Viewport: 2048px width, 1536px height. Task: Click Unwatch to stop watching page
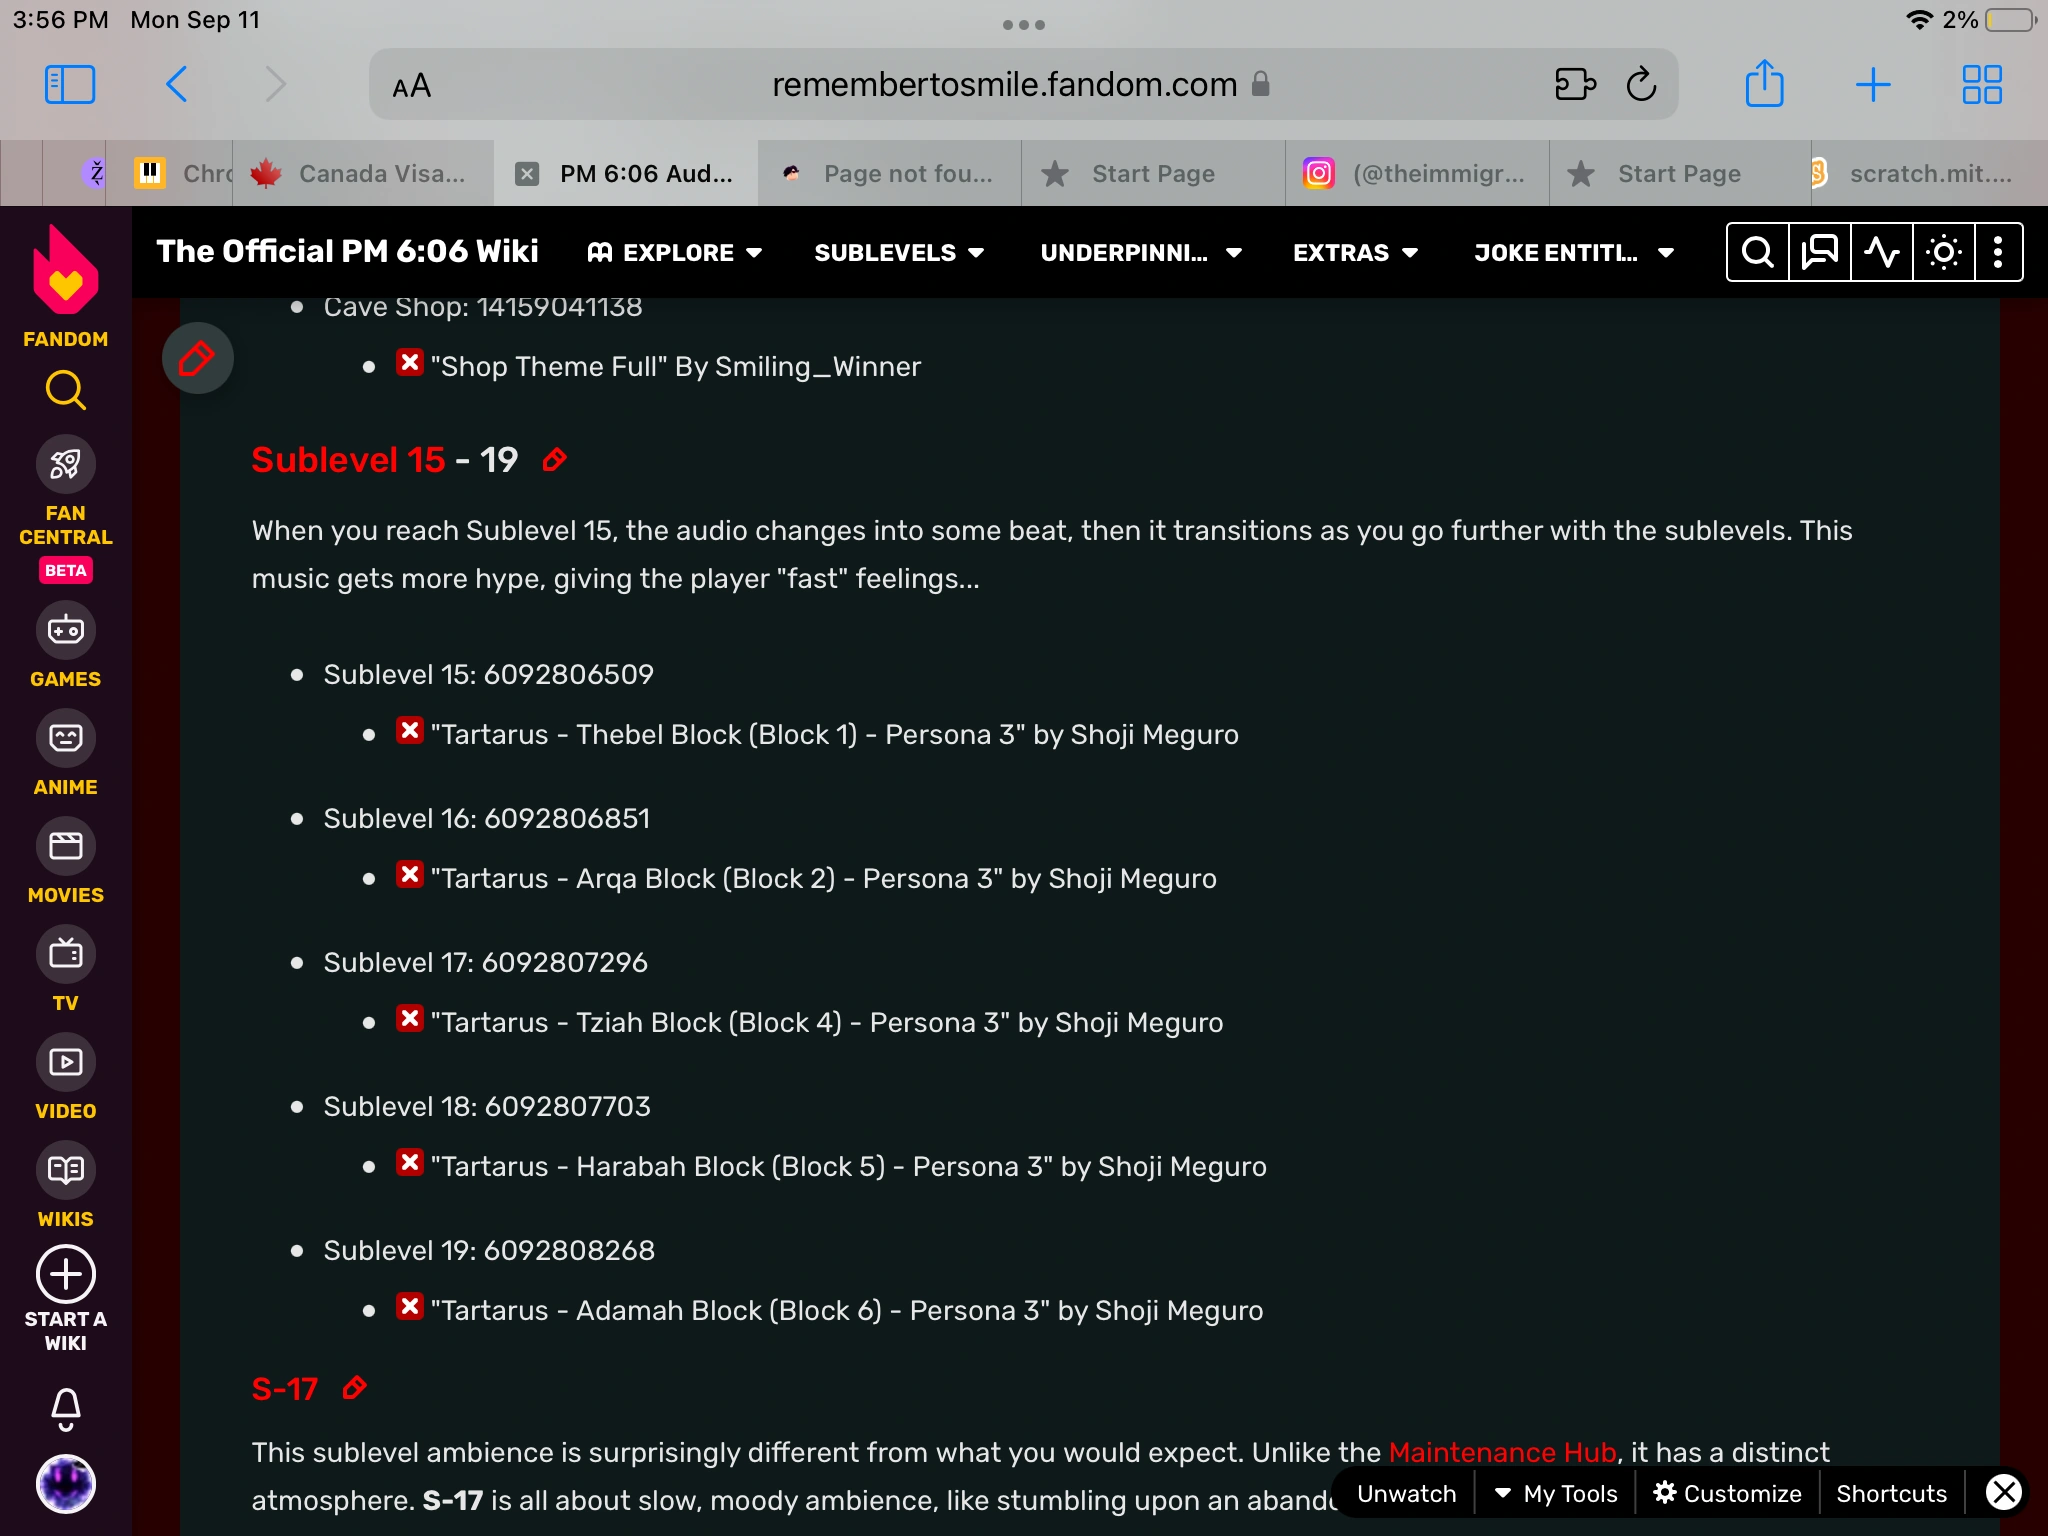(x=1406, y=1493)
